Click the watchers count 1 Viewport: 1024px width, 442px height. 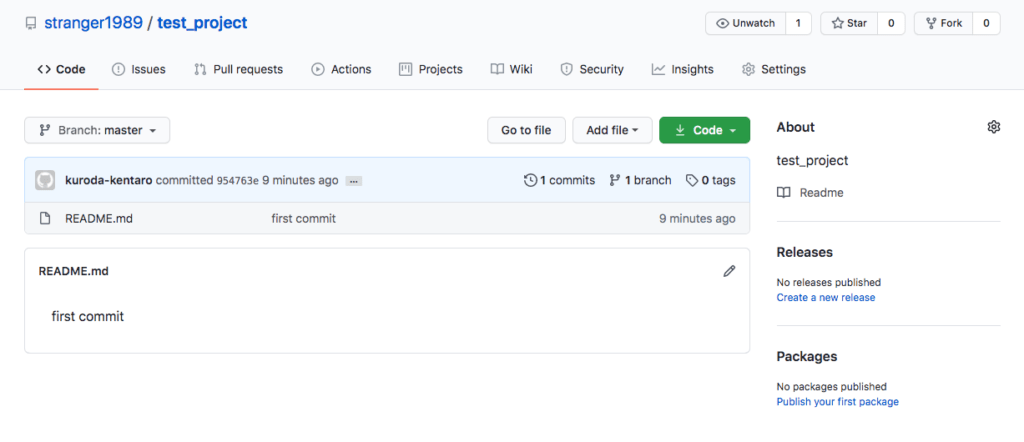(x=798, y=24)
